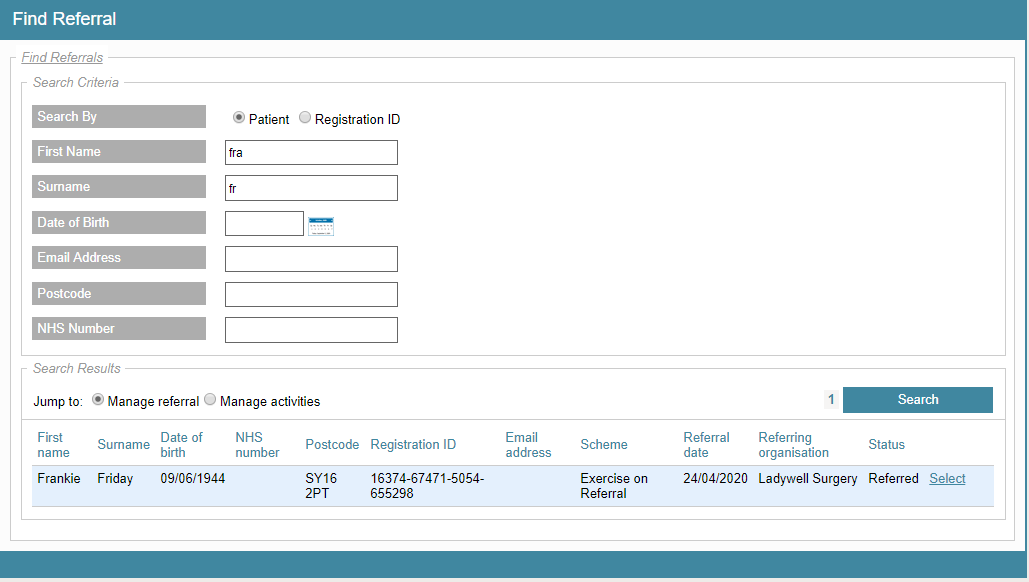Viewport: 1029px width, 582px height.
Task: Click the 09/06/1944 date of birth cell
Action: pyautogui.click(x=193, y=478)
